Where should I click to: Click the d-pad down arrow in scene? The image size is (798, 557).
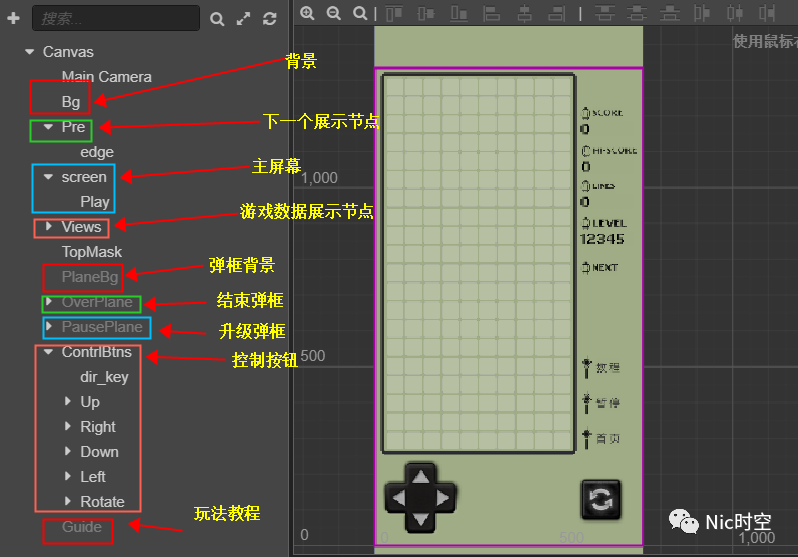pyautogui.click(x=420, y=520)
